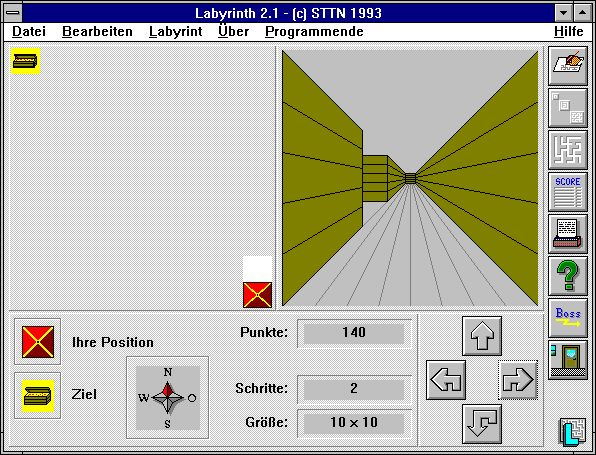Select the labyrinth size chooser icon

567,108
